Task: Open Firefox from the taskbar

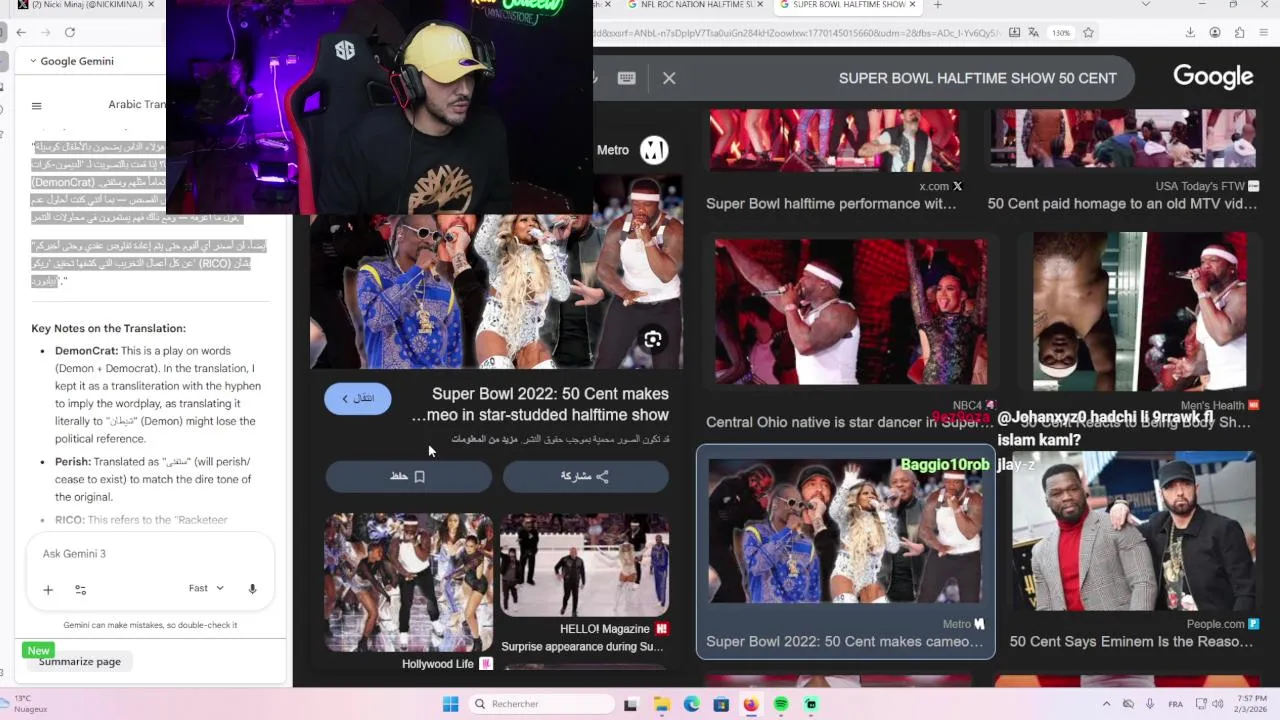Action: click(x=751, y=704)
